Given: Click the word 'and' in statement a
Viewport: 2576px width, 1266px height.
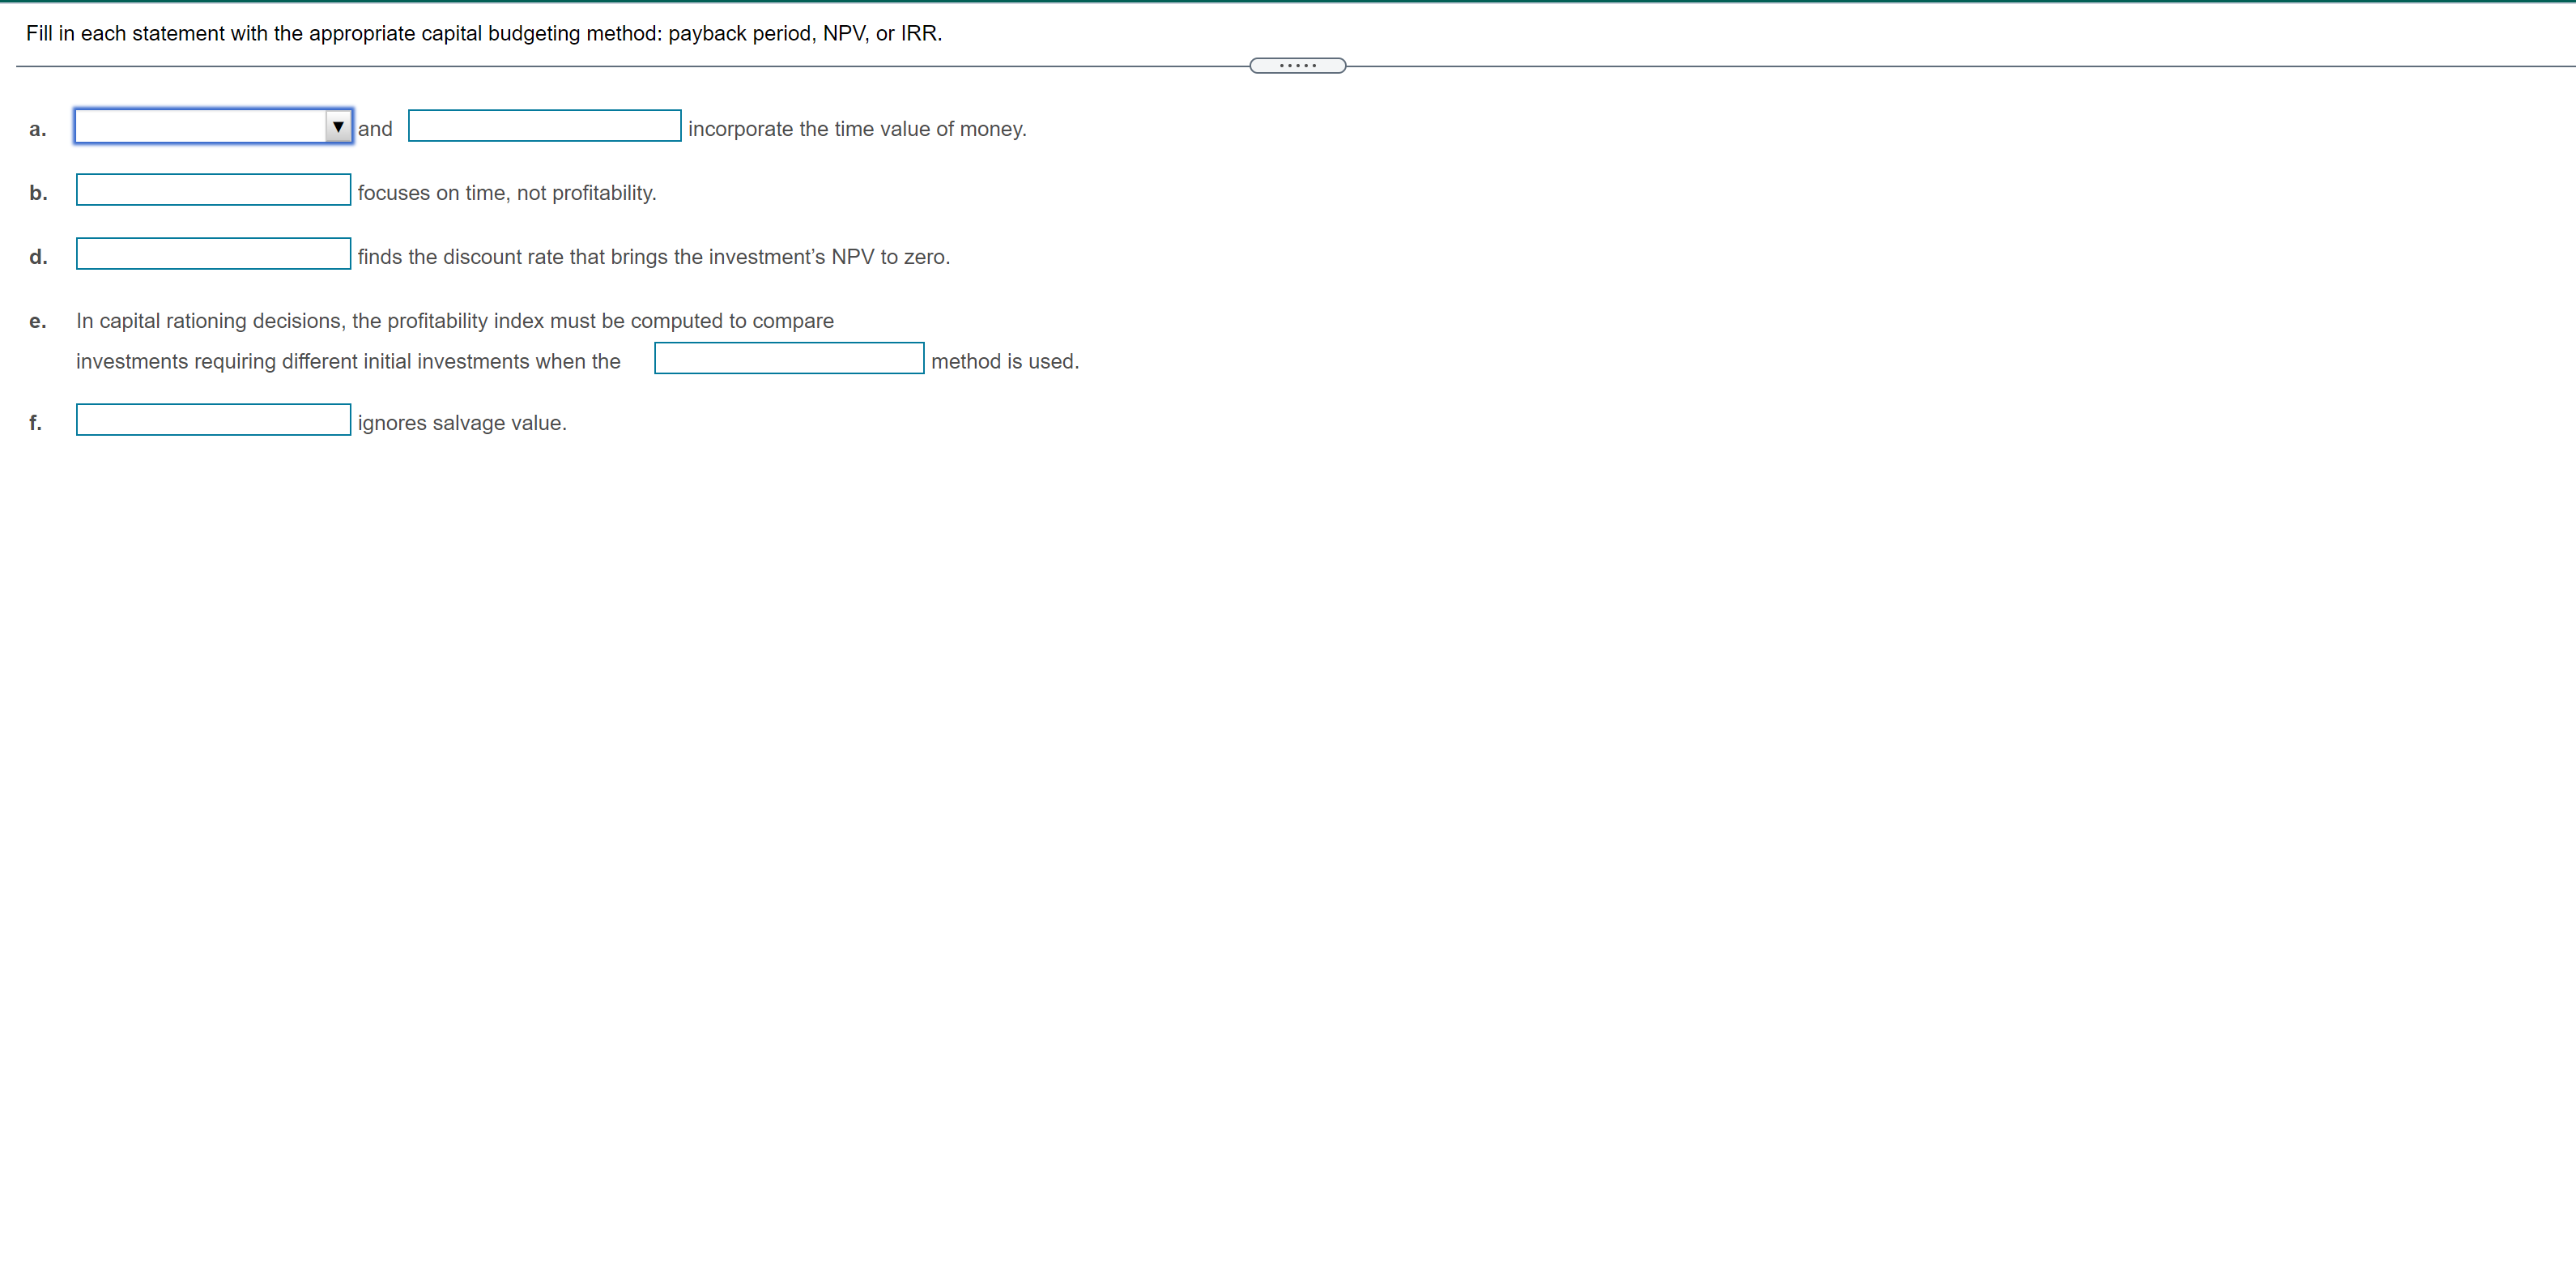Looking at the screenshot, I should 375,129.
